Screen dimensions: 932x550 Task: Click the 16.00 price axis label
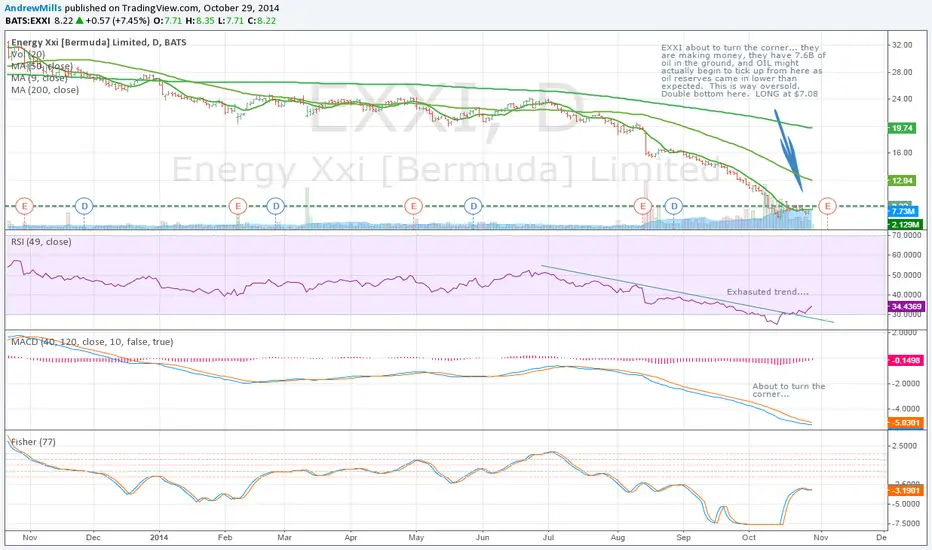pyautogui.click(x=902, y=152)
